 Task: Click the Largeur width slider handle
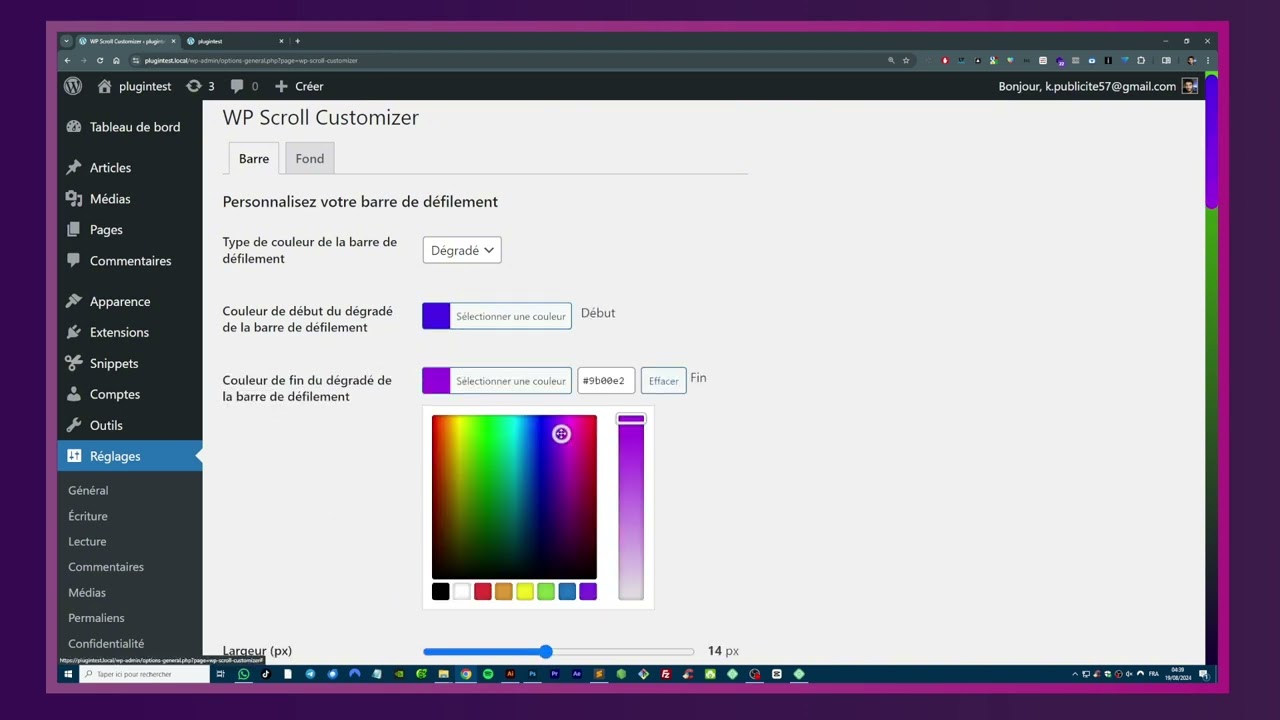pos(546,651)
